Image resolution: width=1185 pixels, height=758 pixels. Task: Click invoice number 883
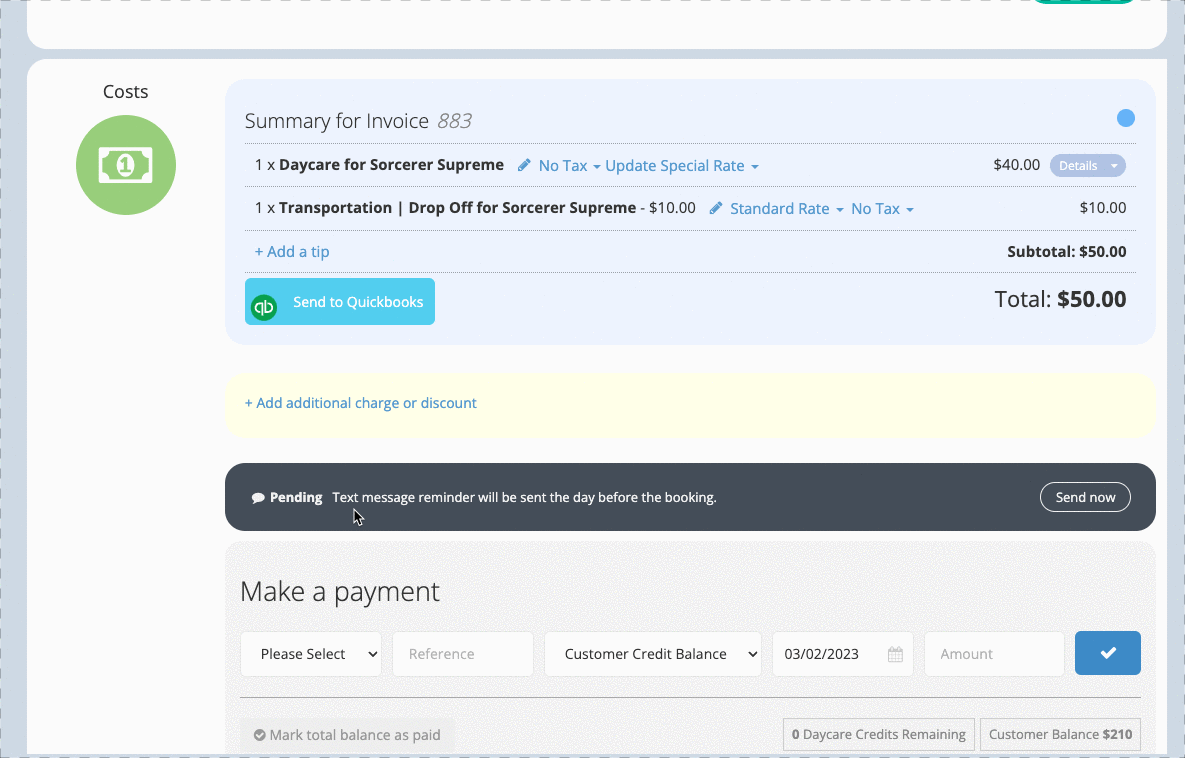click(455, 121)
